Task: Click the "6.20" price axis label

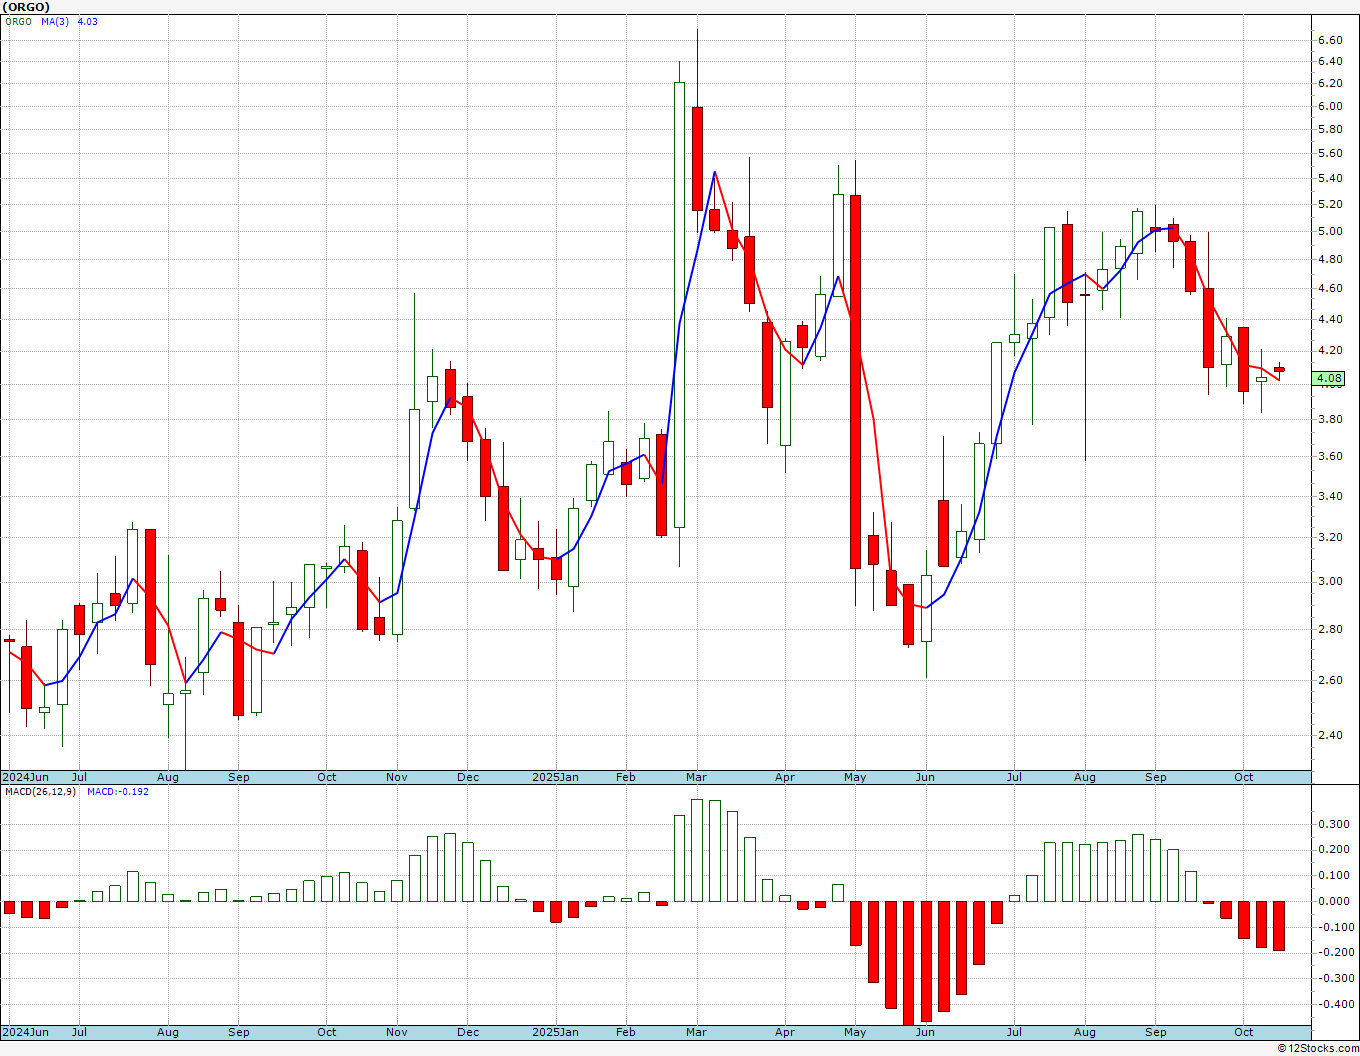Action: click(x=1330, y=84)
